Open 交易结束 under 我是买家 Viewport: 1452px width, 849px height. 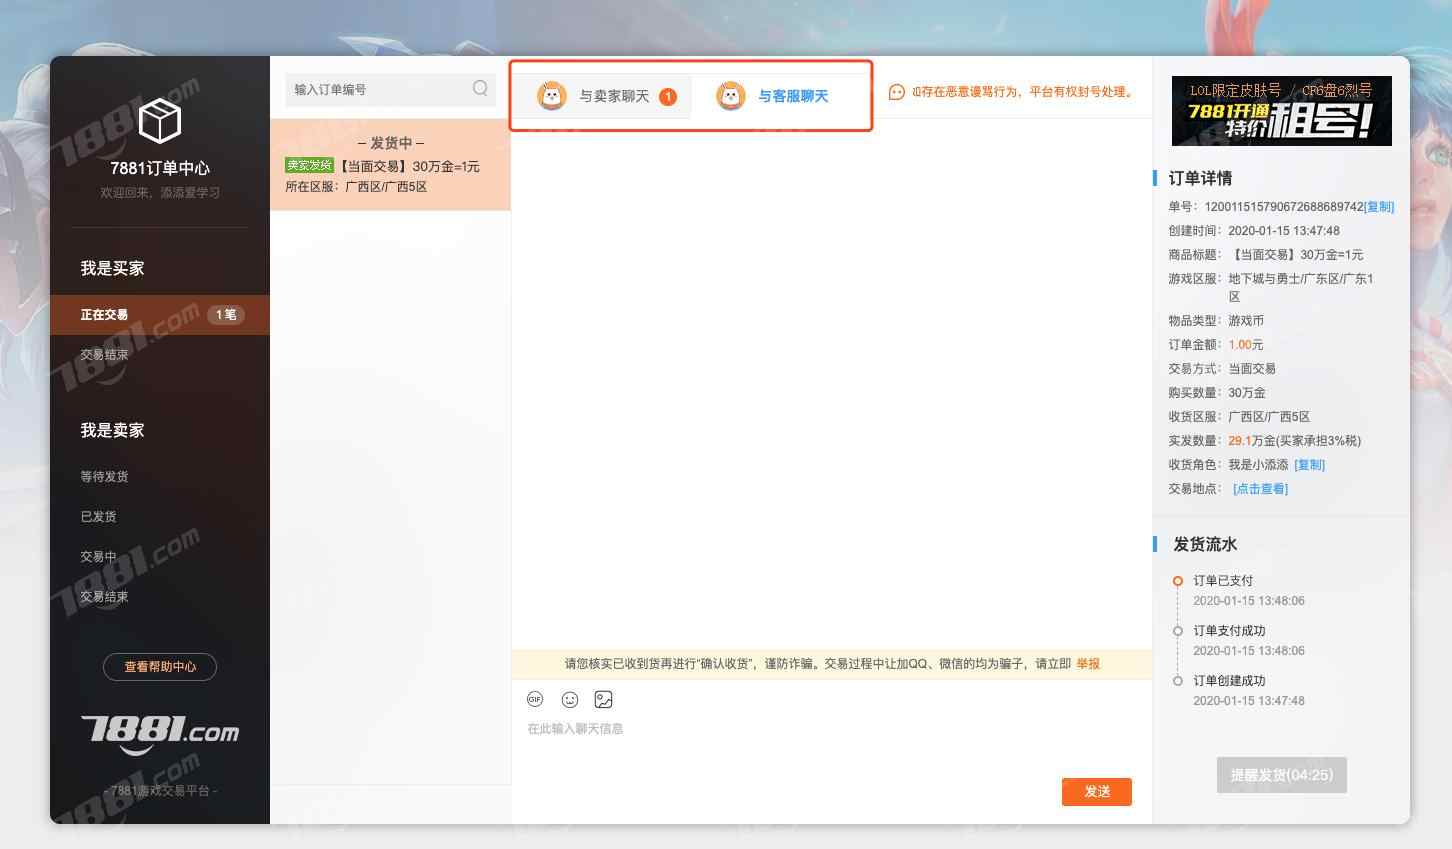click(x=104, y=355)
